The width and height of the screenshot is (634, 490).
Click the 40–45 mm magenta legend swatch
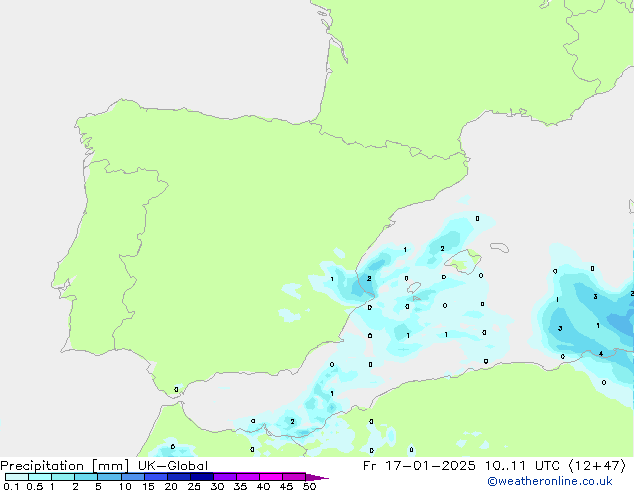(271, 477)
